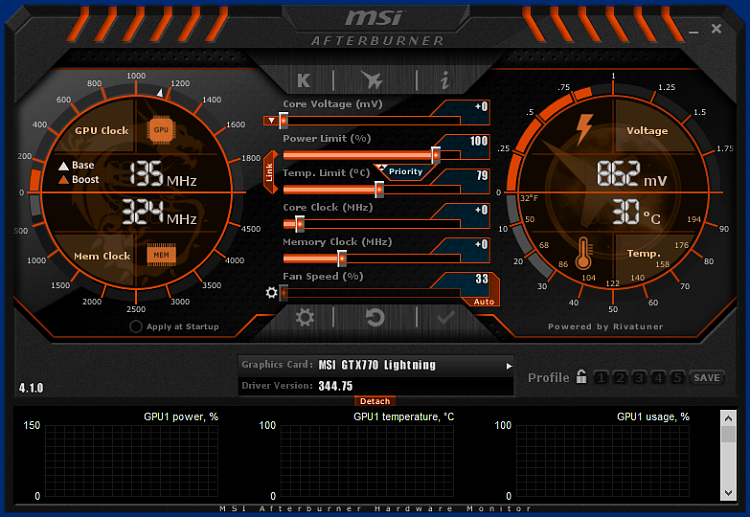Click the hardware monitor scroll down arrow

tap(728, 493)
